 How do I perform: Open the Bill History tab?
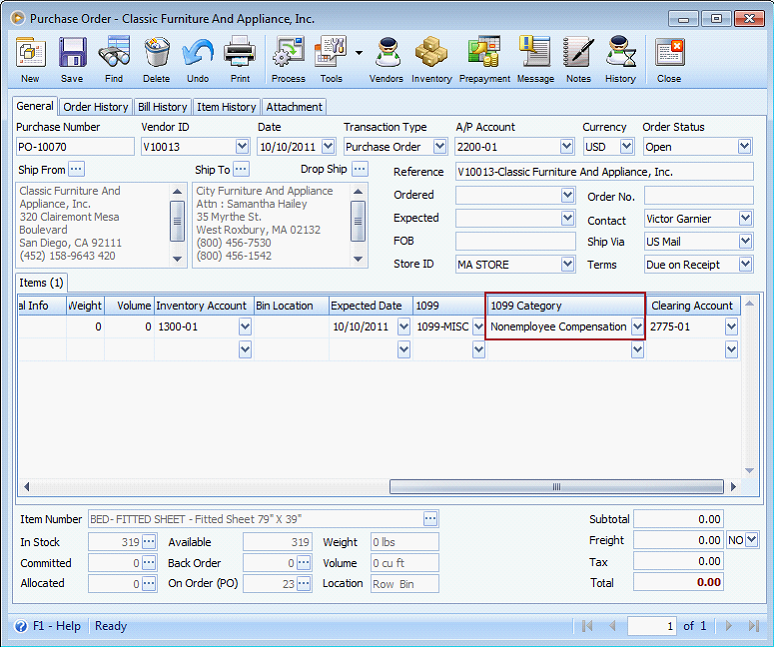(162, 107)
